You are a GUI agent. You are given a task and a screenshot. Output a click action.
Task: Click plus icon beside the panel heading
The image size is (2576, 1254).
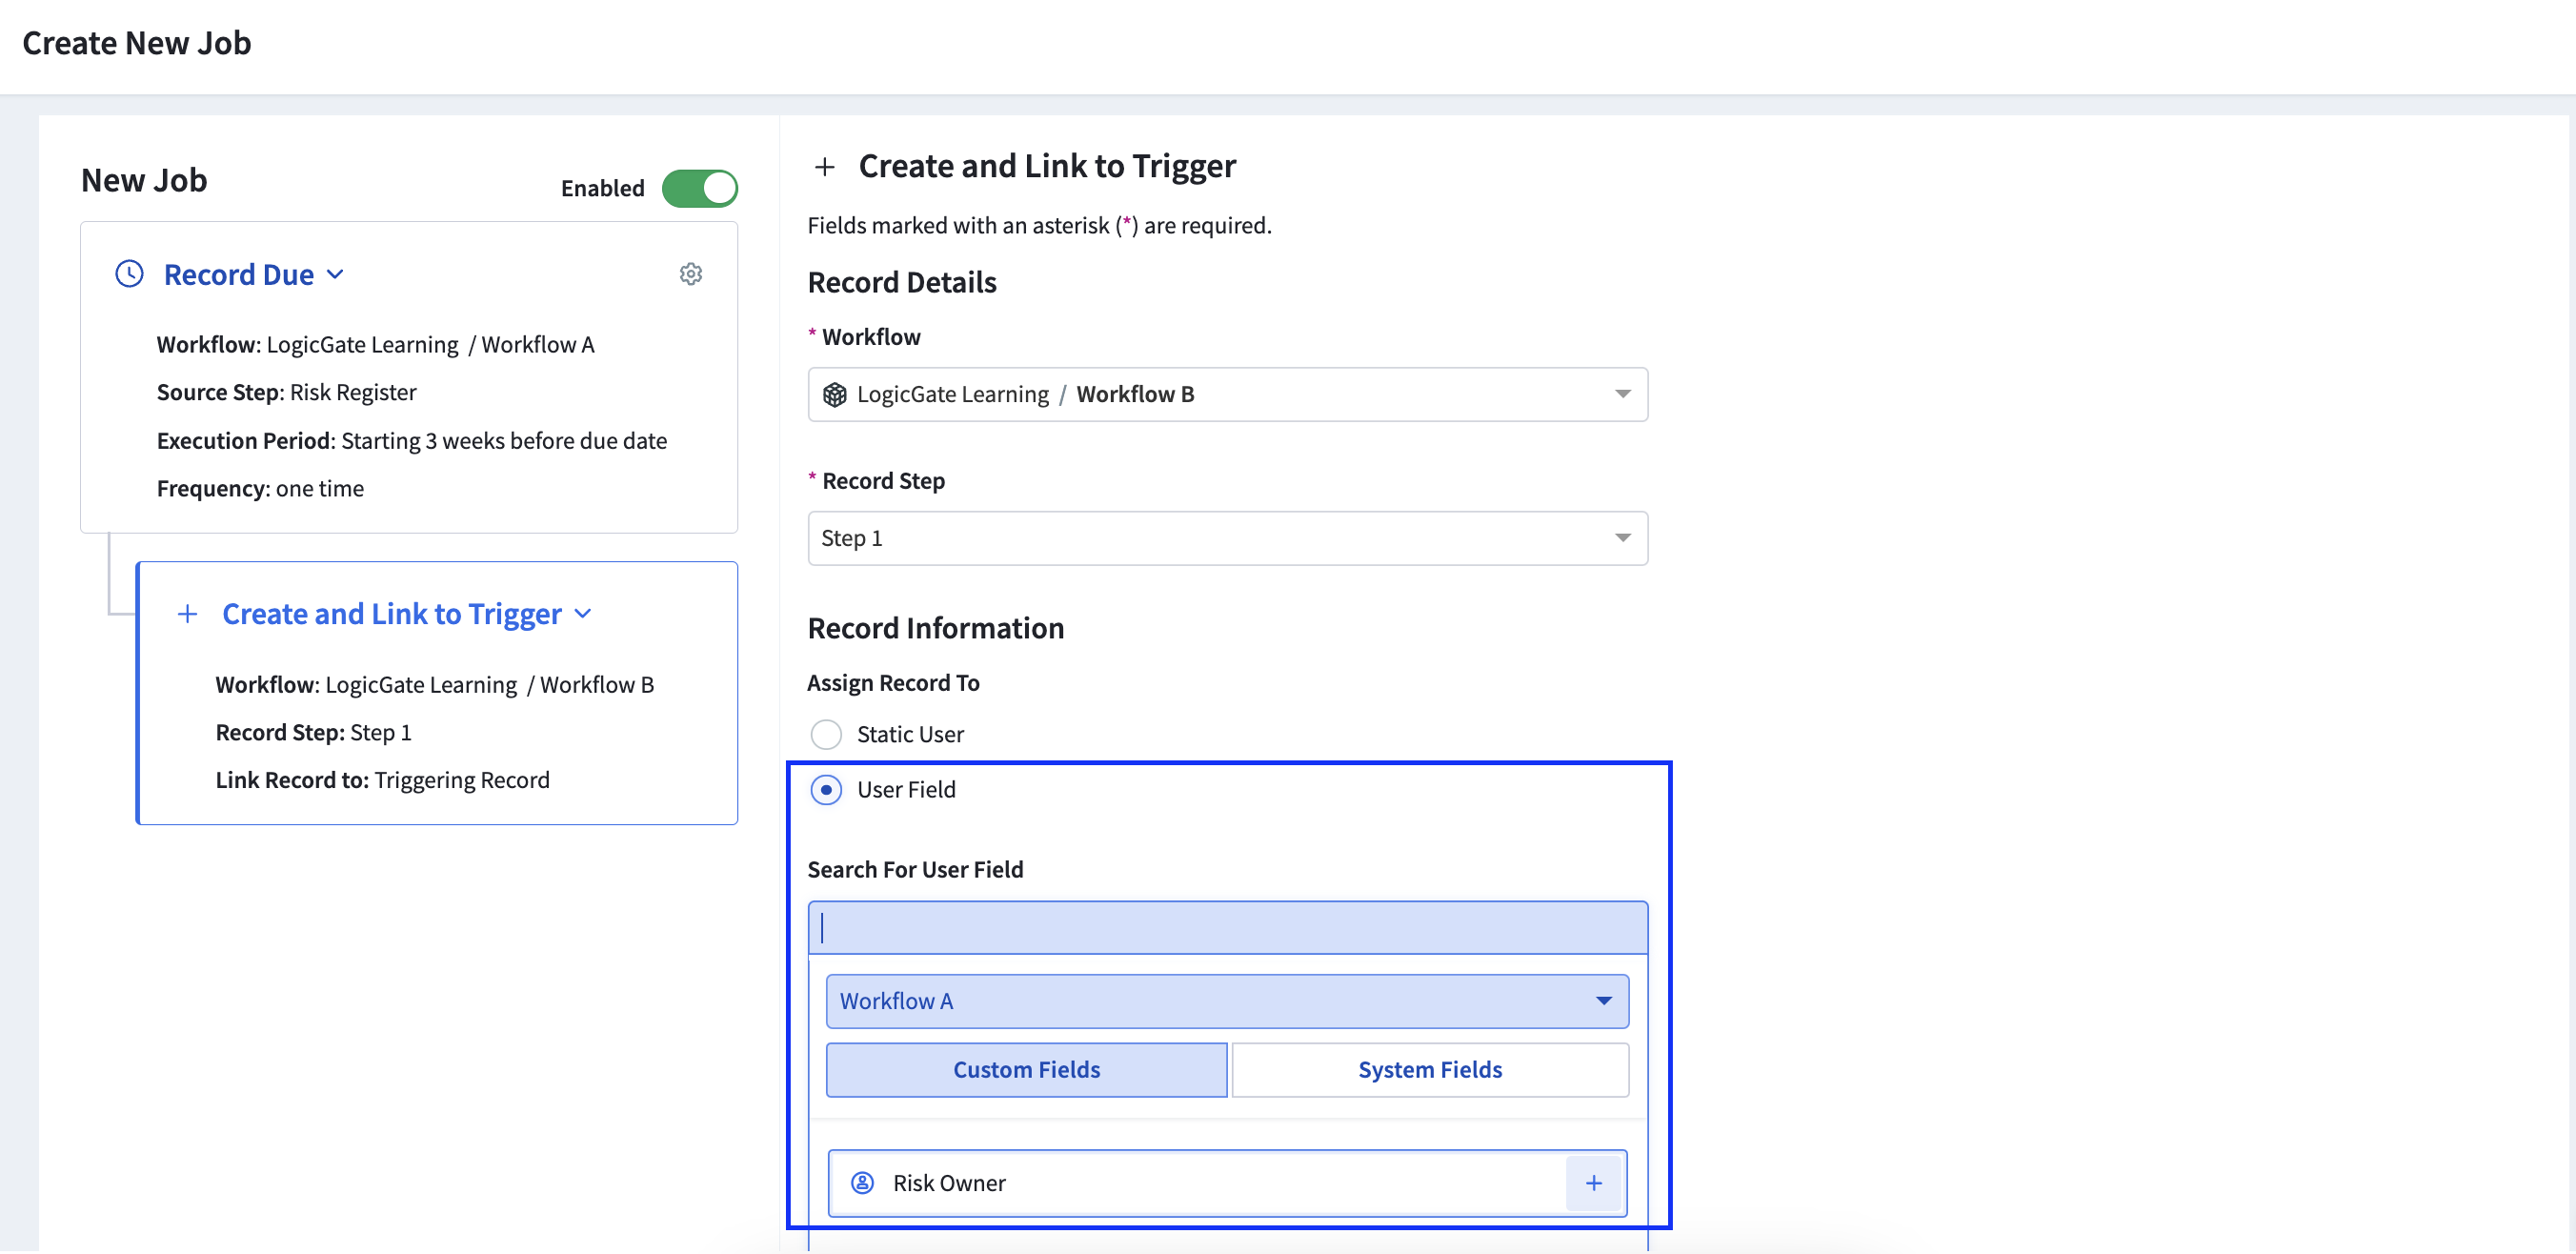(824, 167)
